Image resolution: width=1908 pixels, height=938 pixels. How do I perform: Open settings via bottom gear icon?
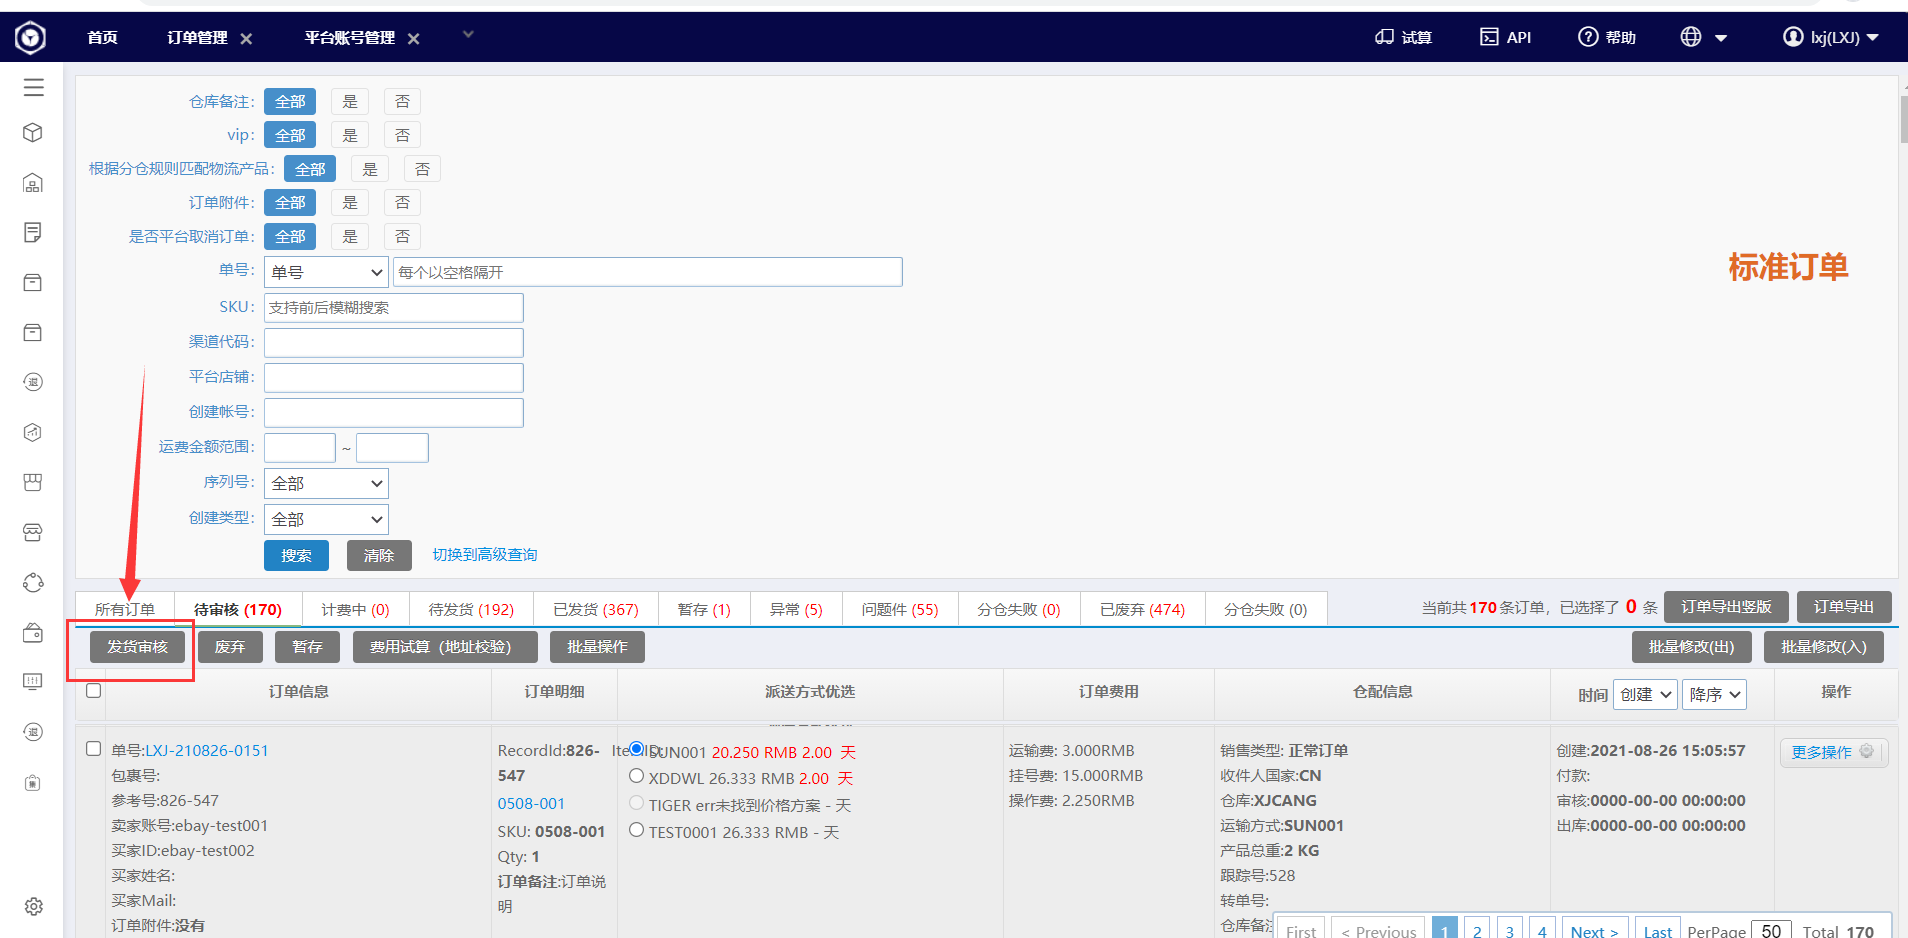click(33, 906)
